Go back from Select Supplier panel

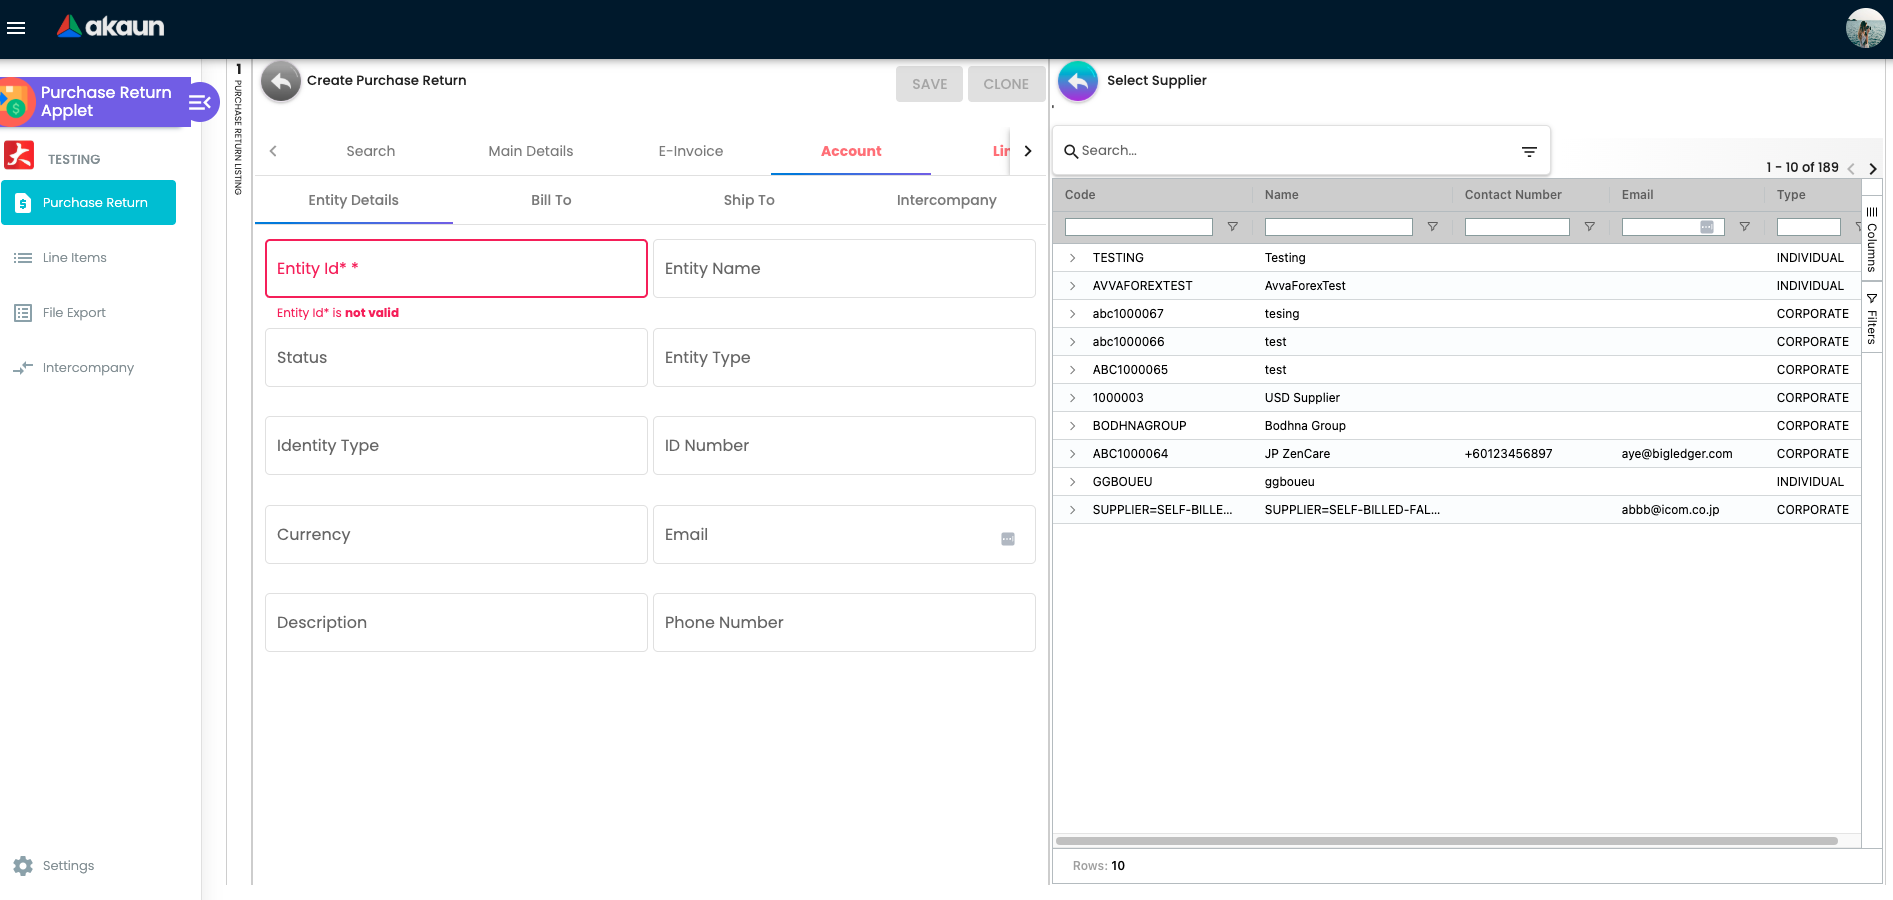1078,81
